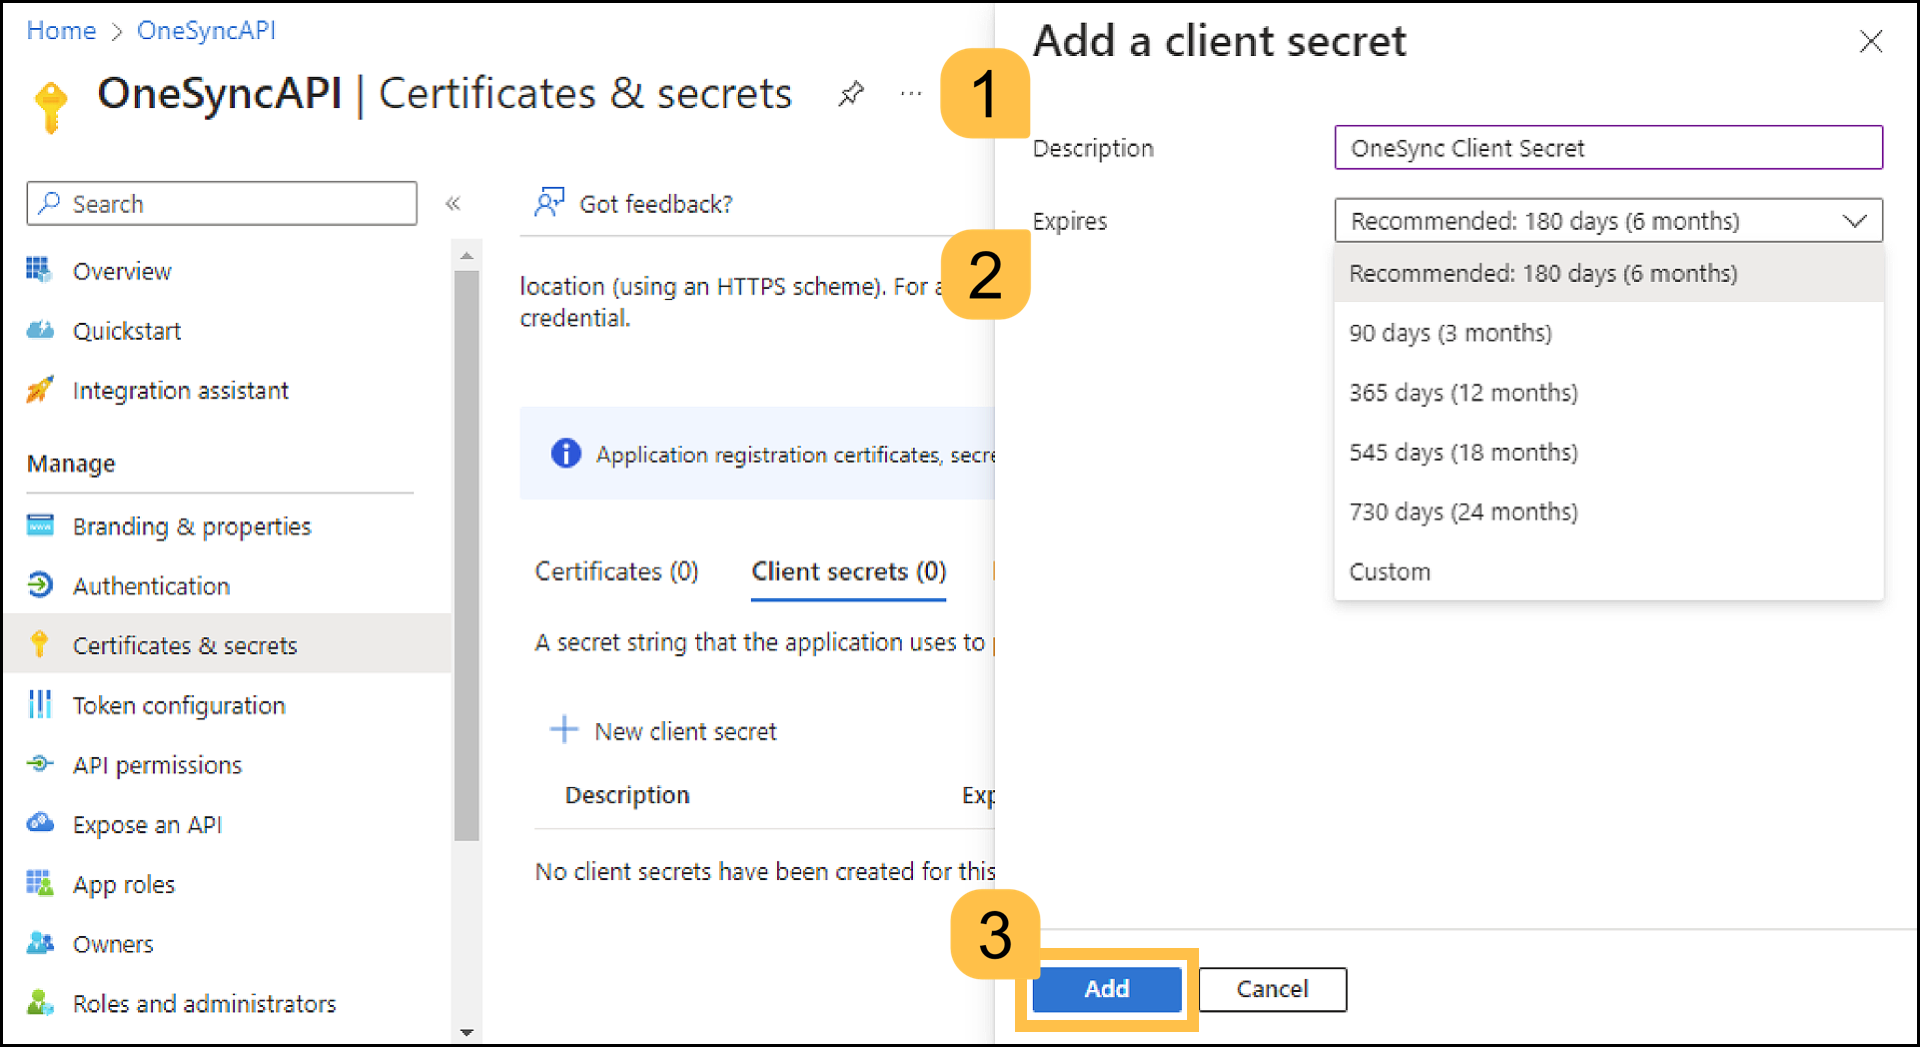Click the Add button
Image resolution: width=1920 pixels, height=1047 pixels.
click(1106, 989)
